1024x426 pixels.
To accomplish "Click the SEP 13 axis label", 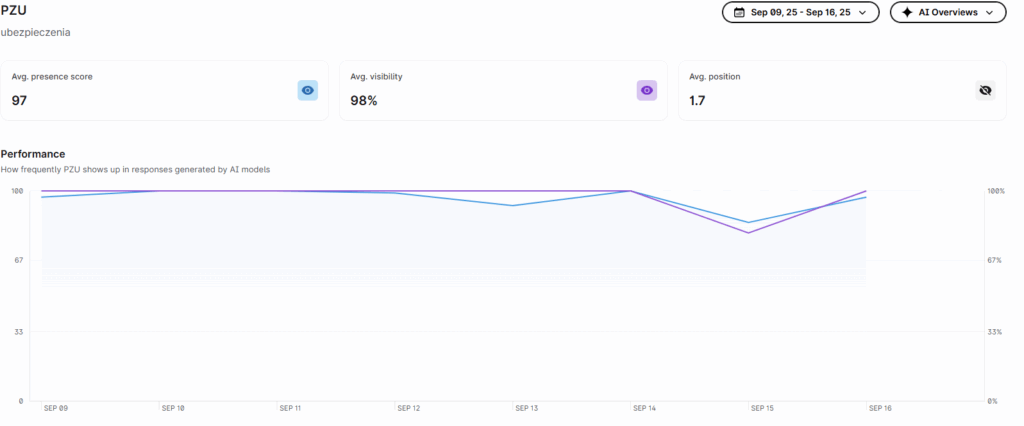I will 526,408.
